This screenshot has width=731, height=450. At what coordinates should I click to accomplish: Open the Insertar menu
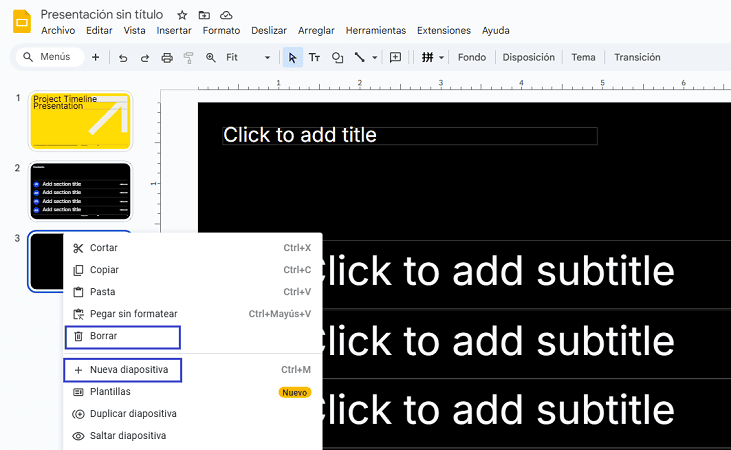(174, 31)
